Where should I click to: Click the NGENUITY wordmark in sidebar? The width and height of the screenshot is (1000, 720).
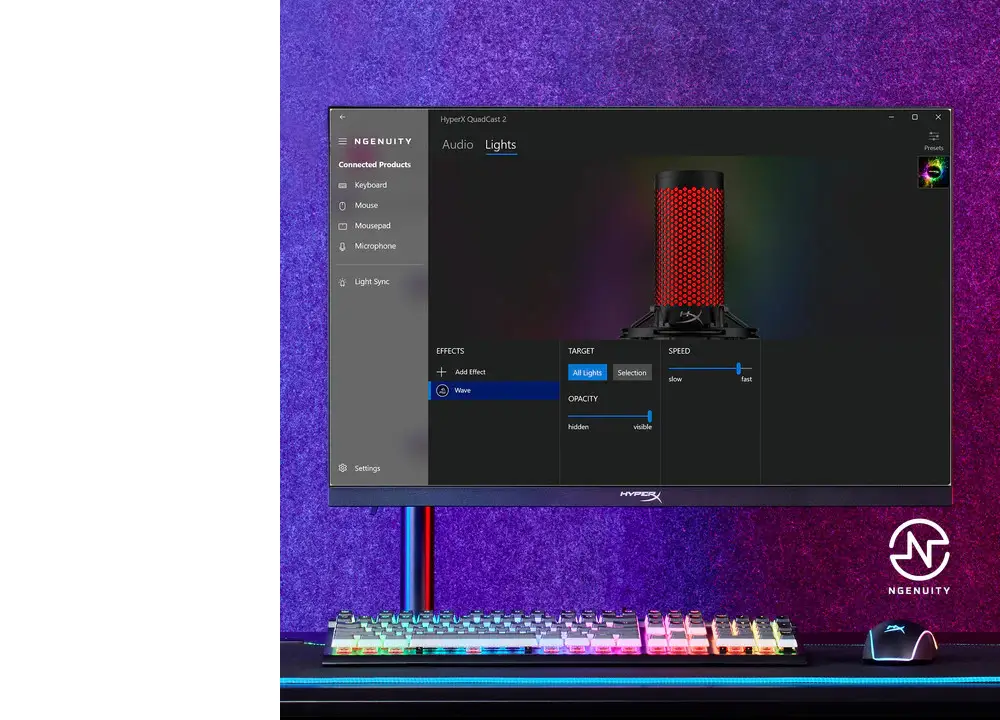pos(383,142)
